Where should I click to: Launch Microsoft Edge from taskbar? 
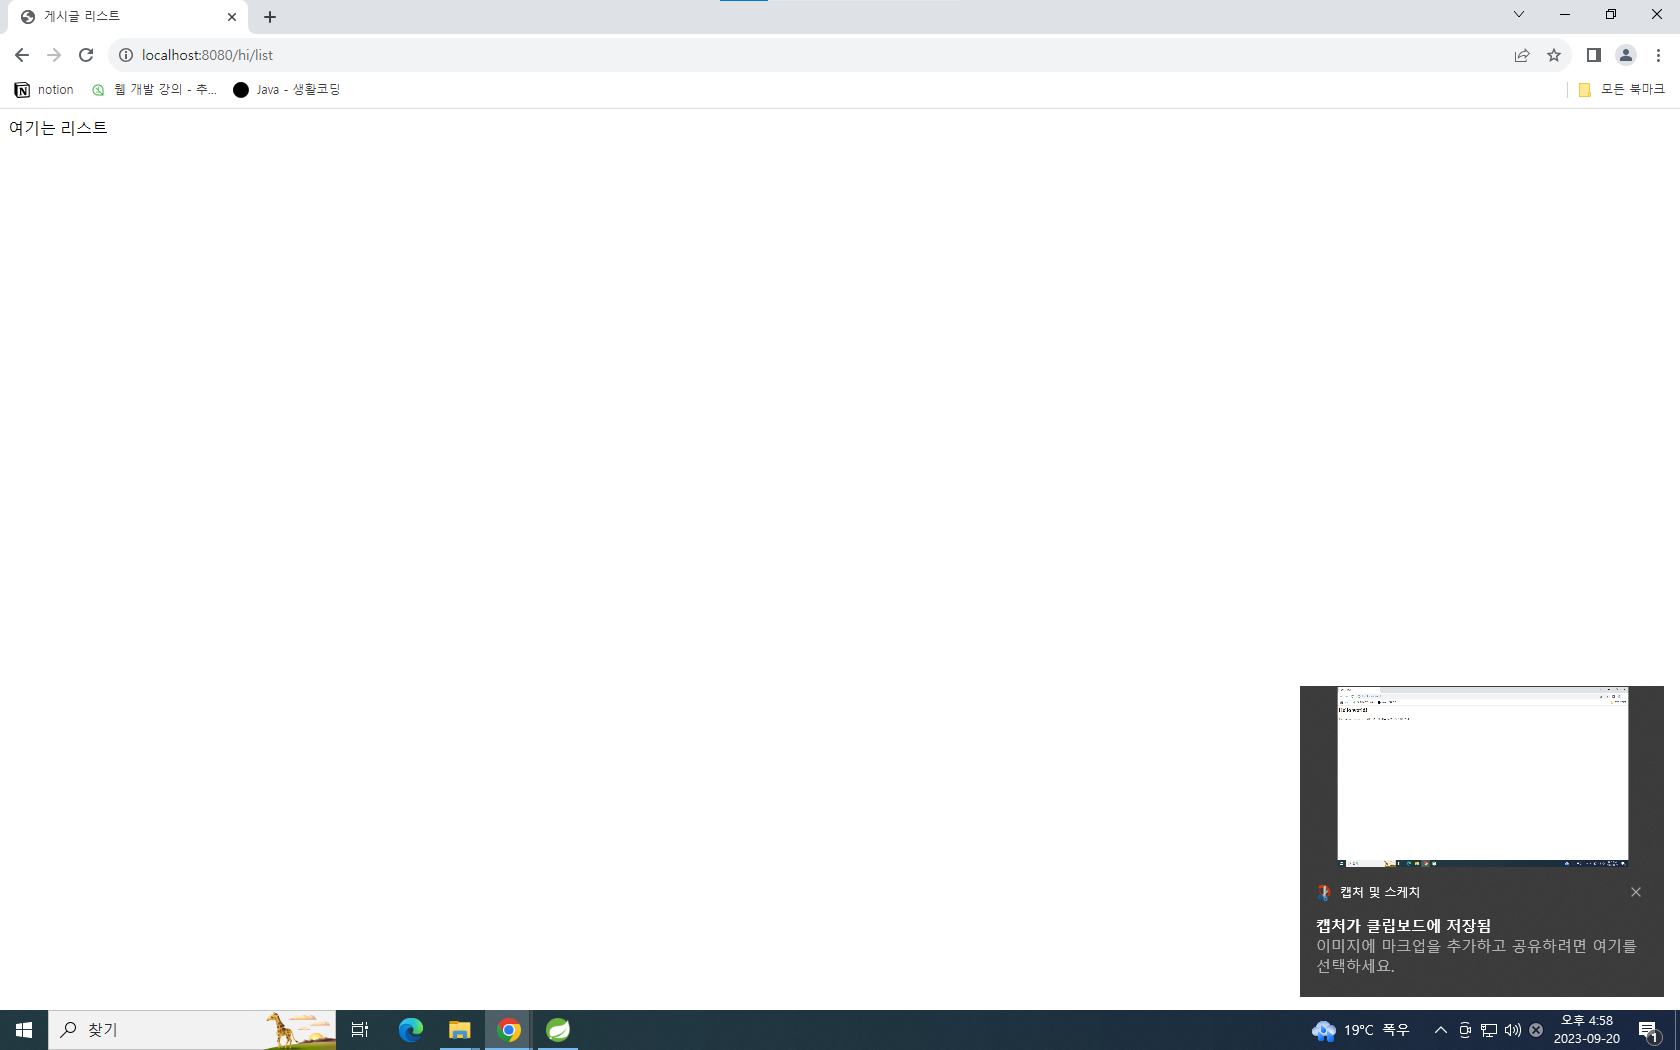pyautogui.click(x=411, y=1030)
